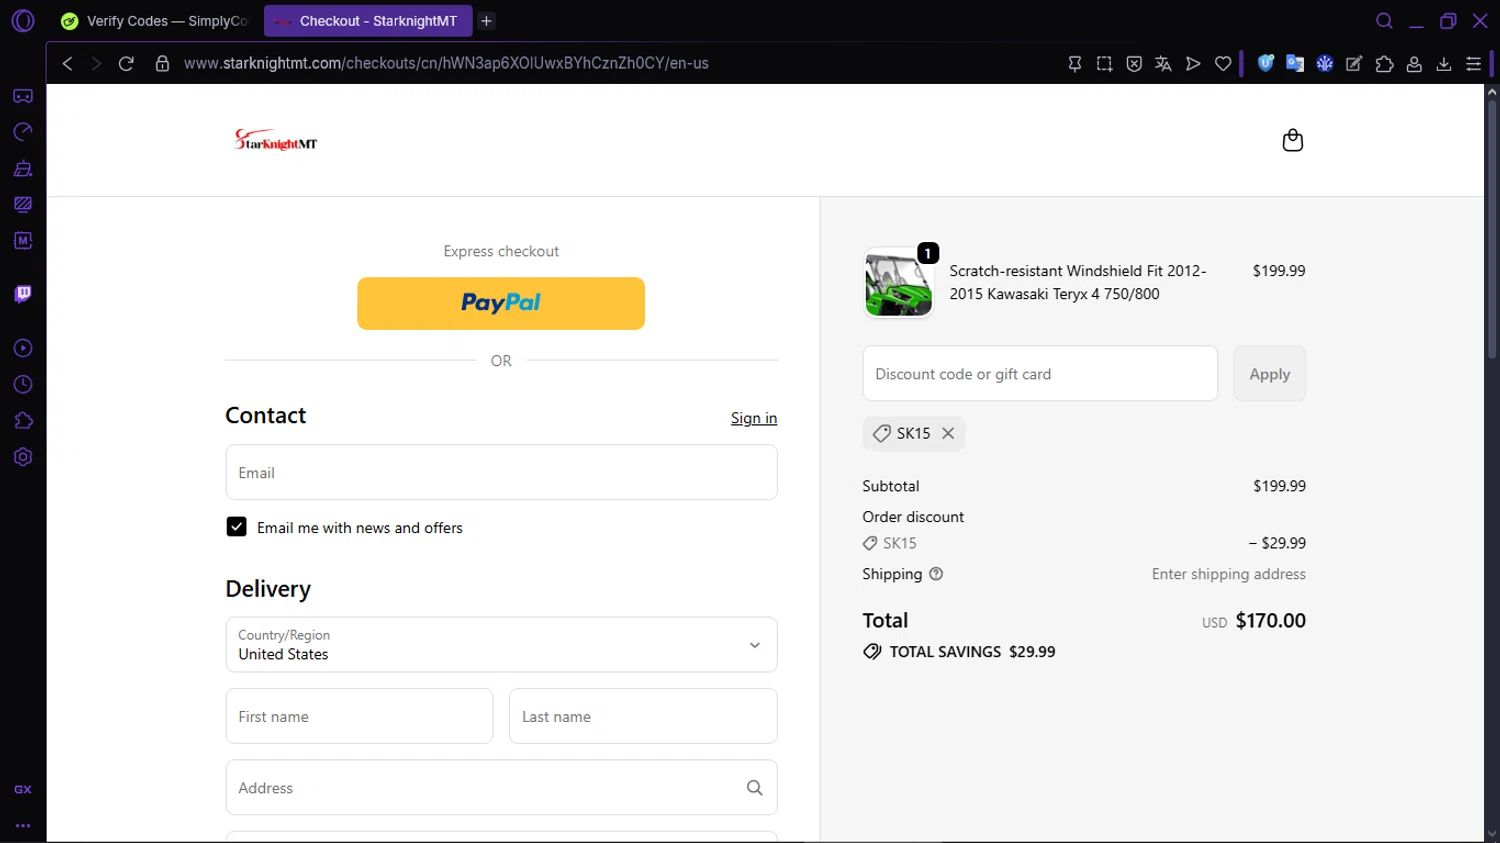This screenshot has width=1500, height=843.
Task: Click the TOTAL SAVINGS $29.99 text
Action: (x=972, y=651)
